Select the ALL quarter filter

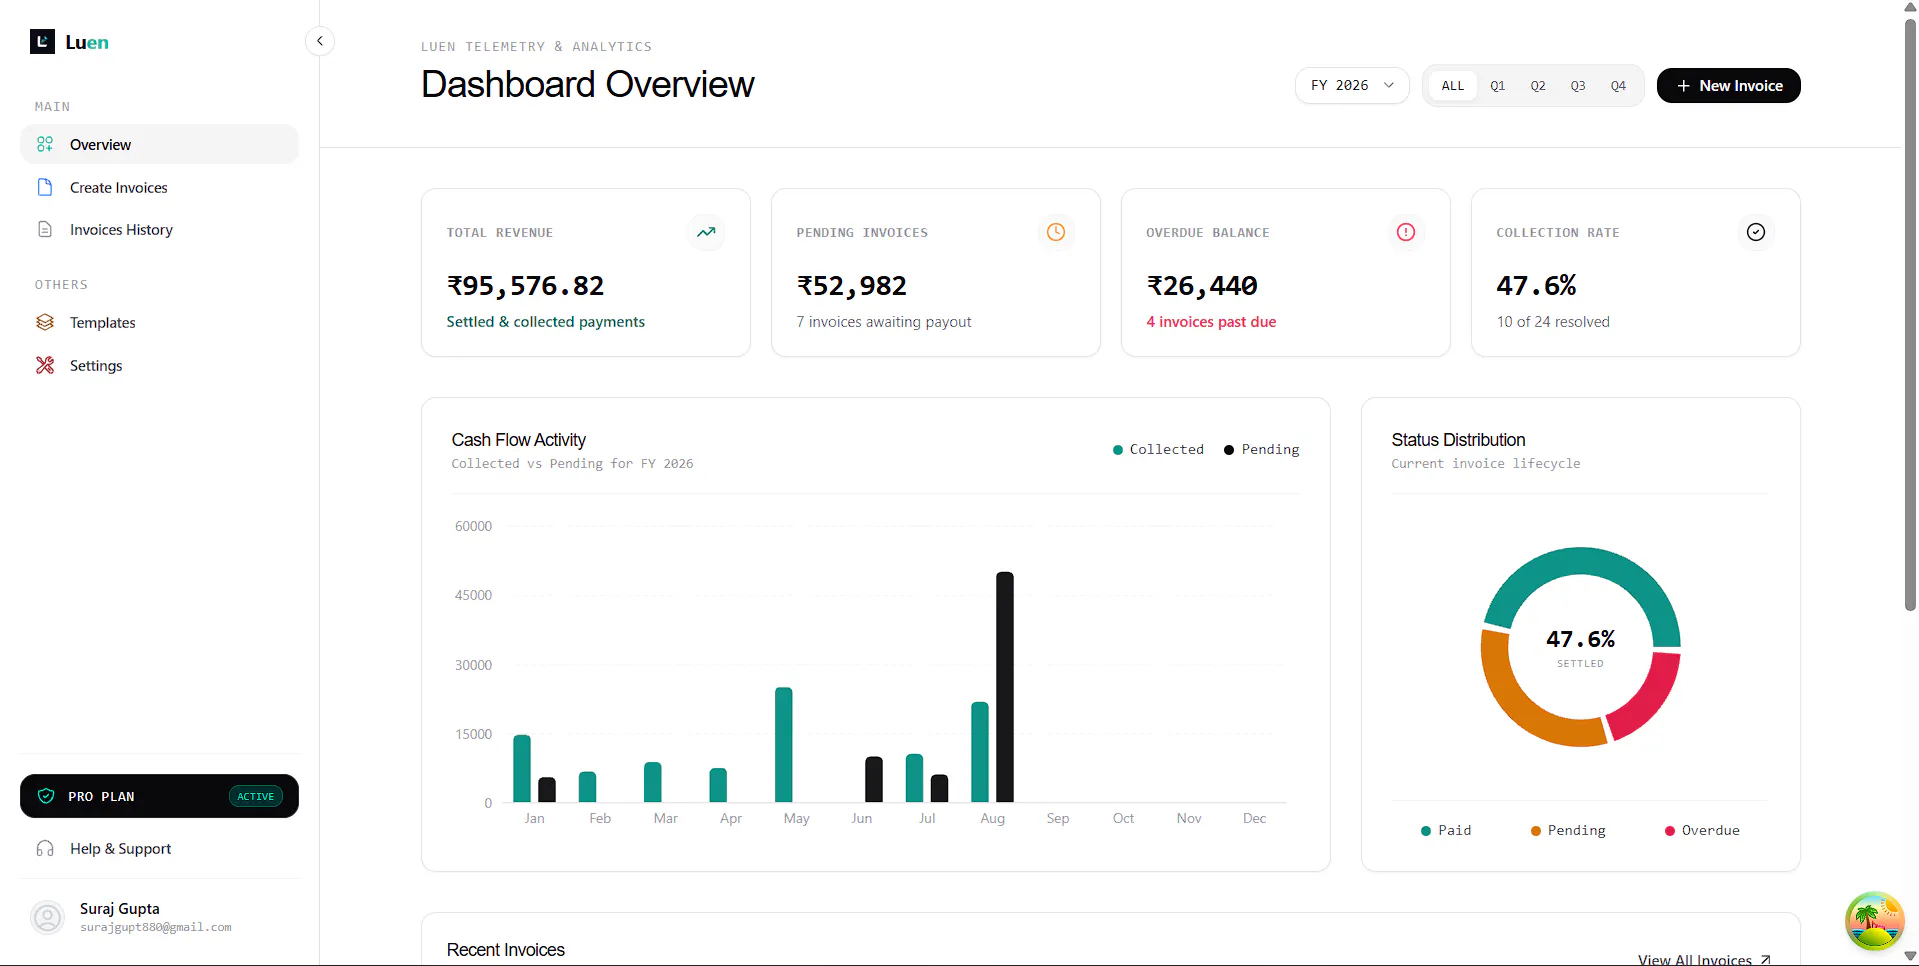(1453, 86)
